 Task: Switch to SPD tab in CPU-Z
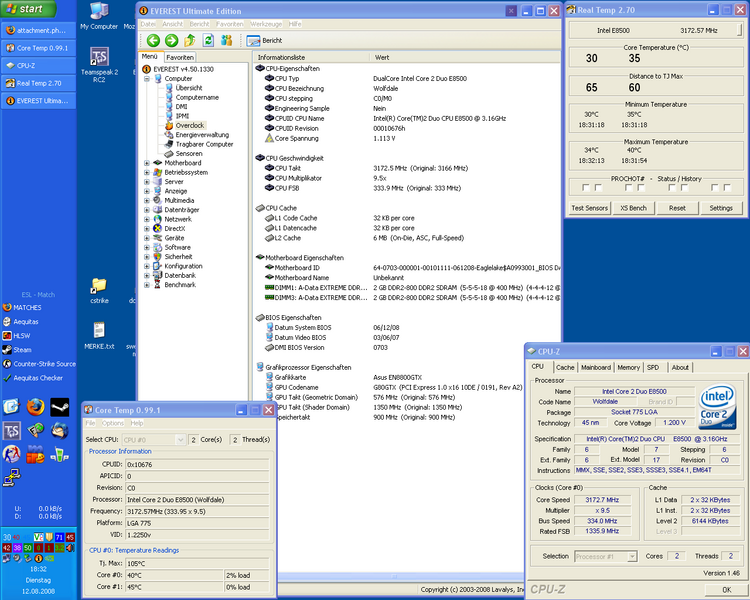click(x=653, y=367)
